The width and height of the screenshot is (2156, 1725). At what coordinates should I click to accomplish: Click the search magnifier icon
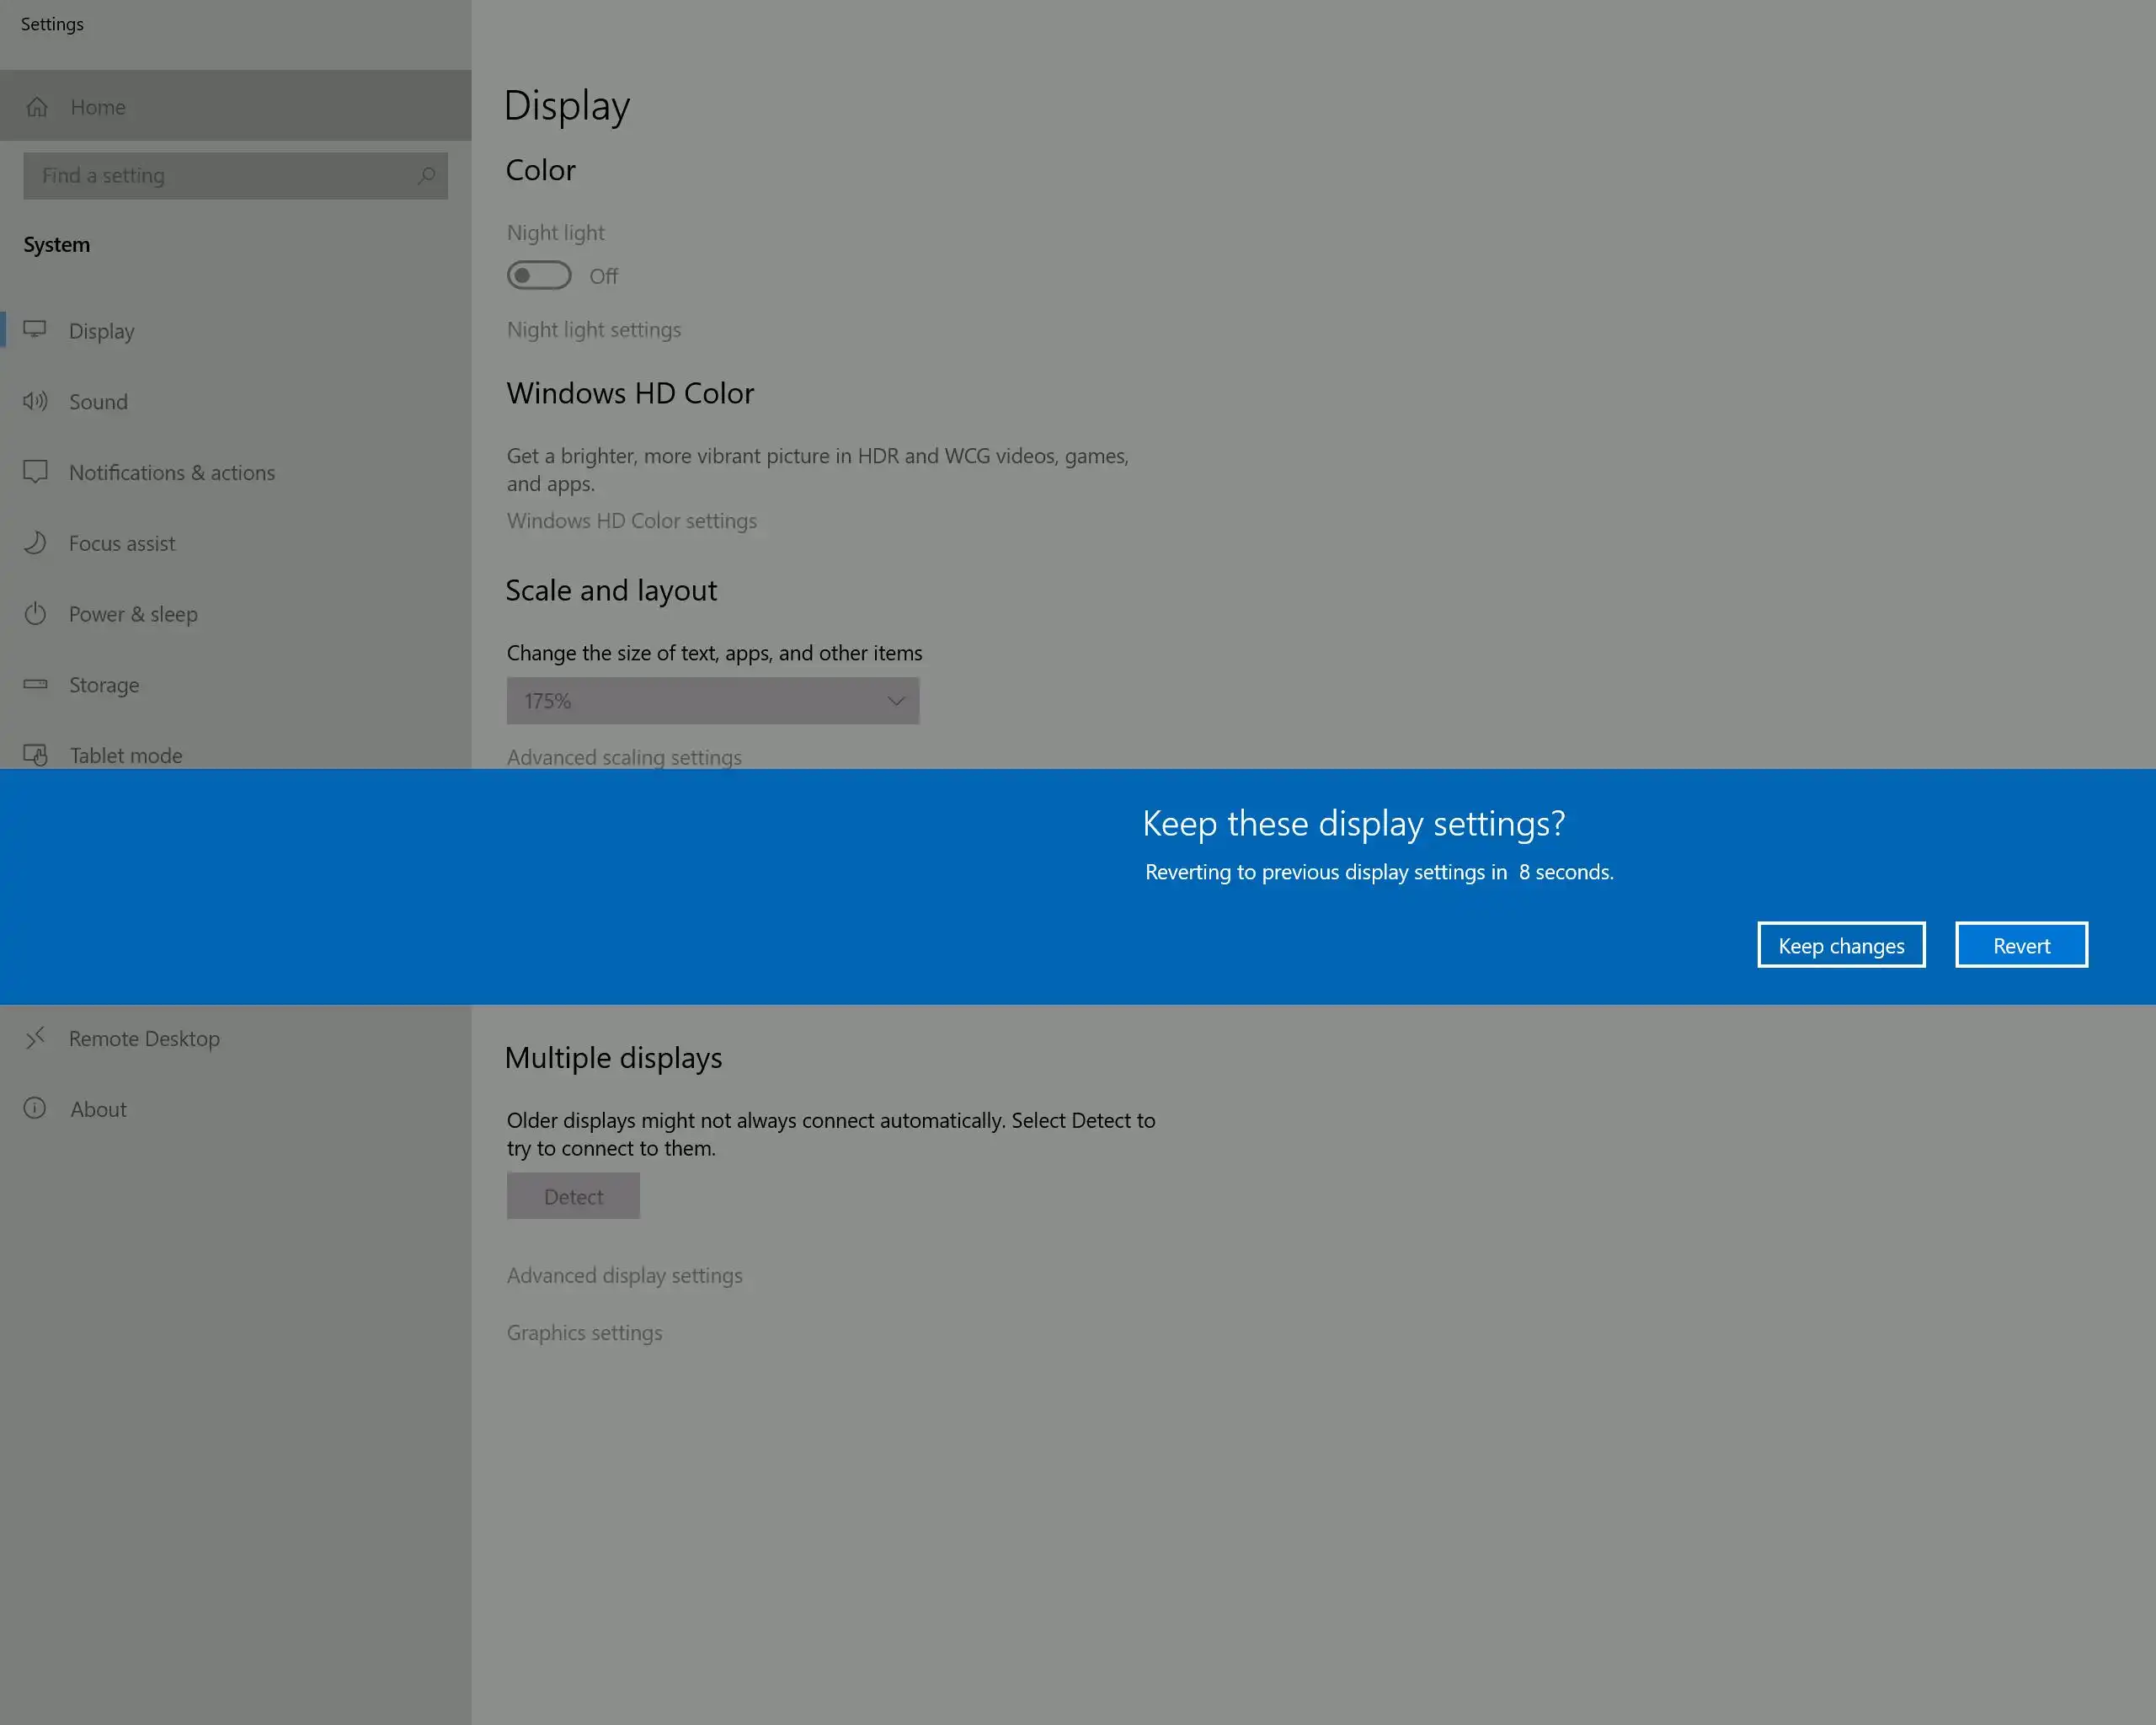[426, 176]
